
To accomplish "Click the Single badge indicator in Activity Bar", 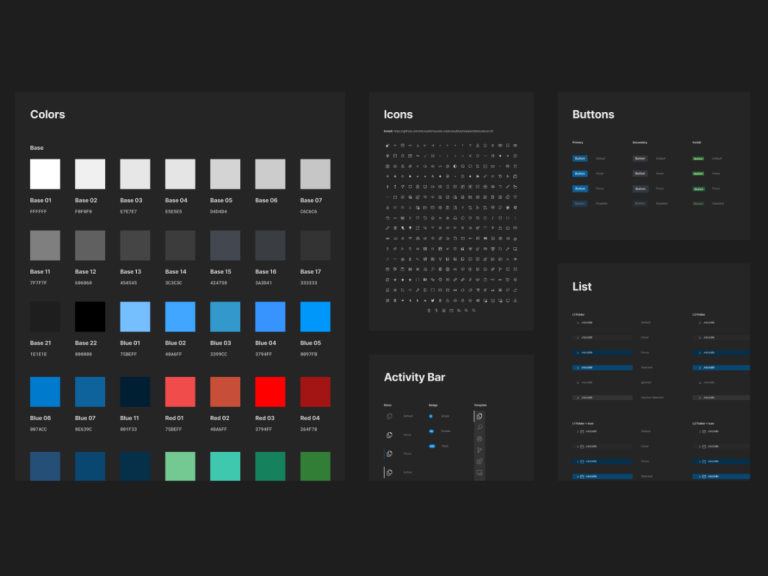I will (x=431, y=416).
